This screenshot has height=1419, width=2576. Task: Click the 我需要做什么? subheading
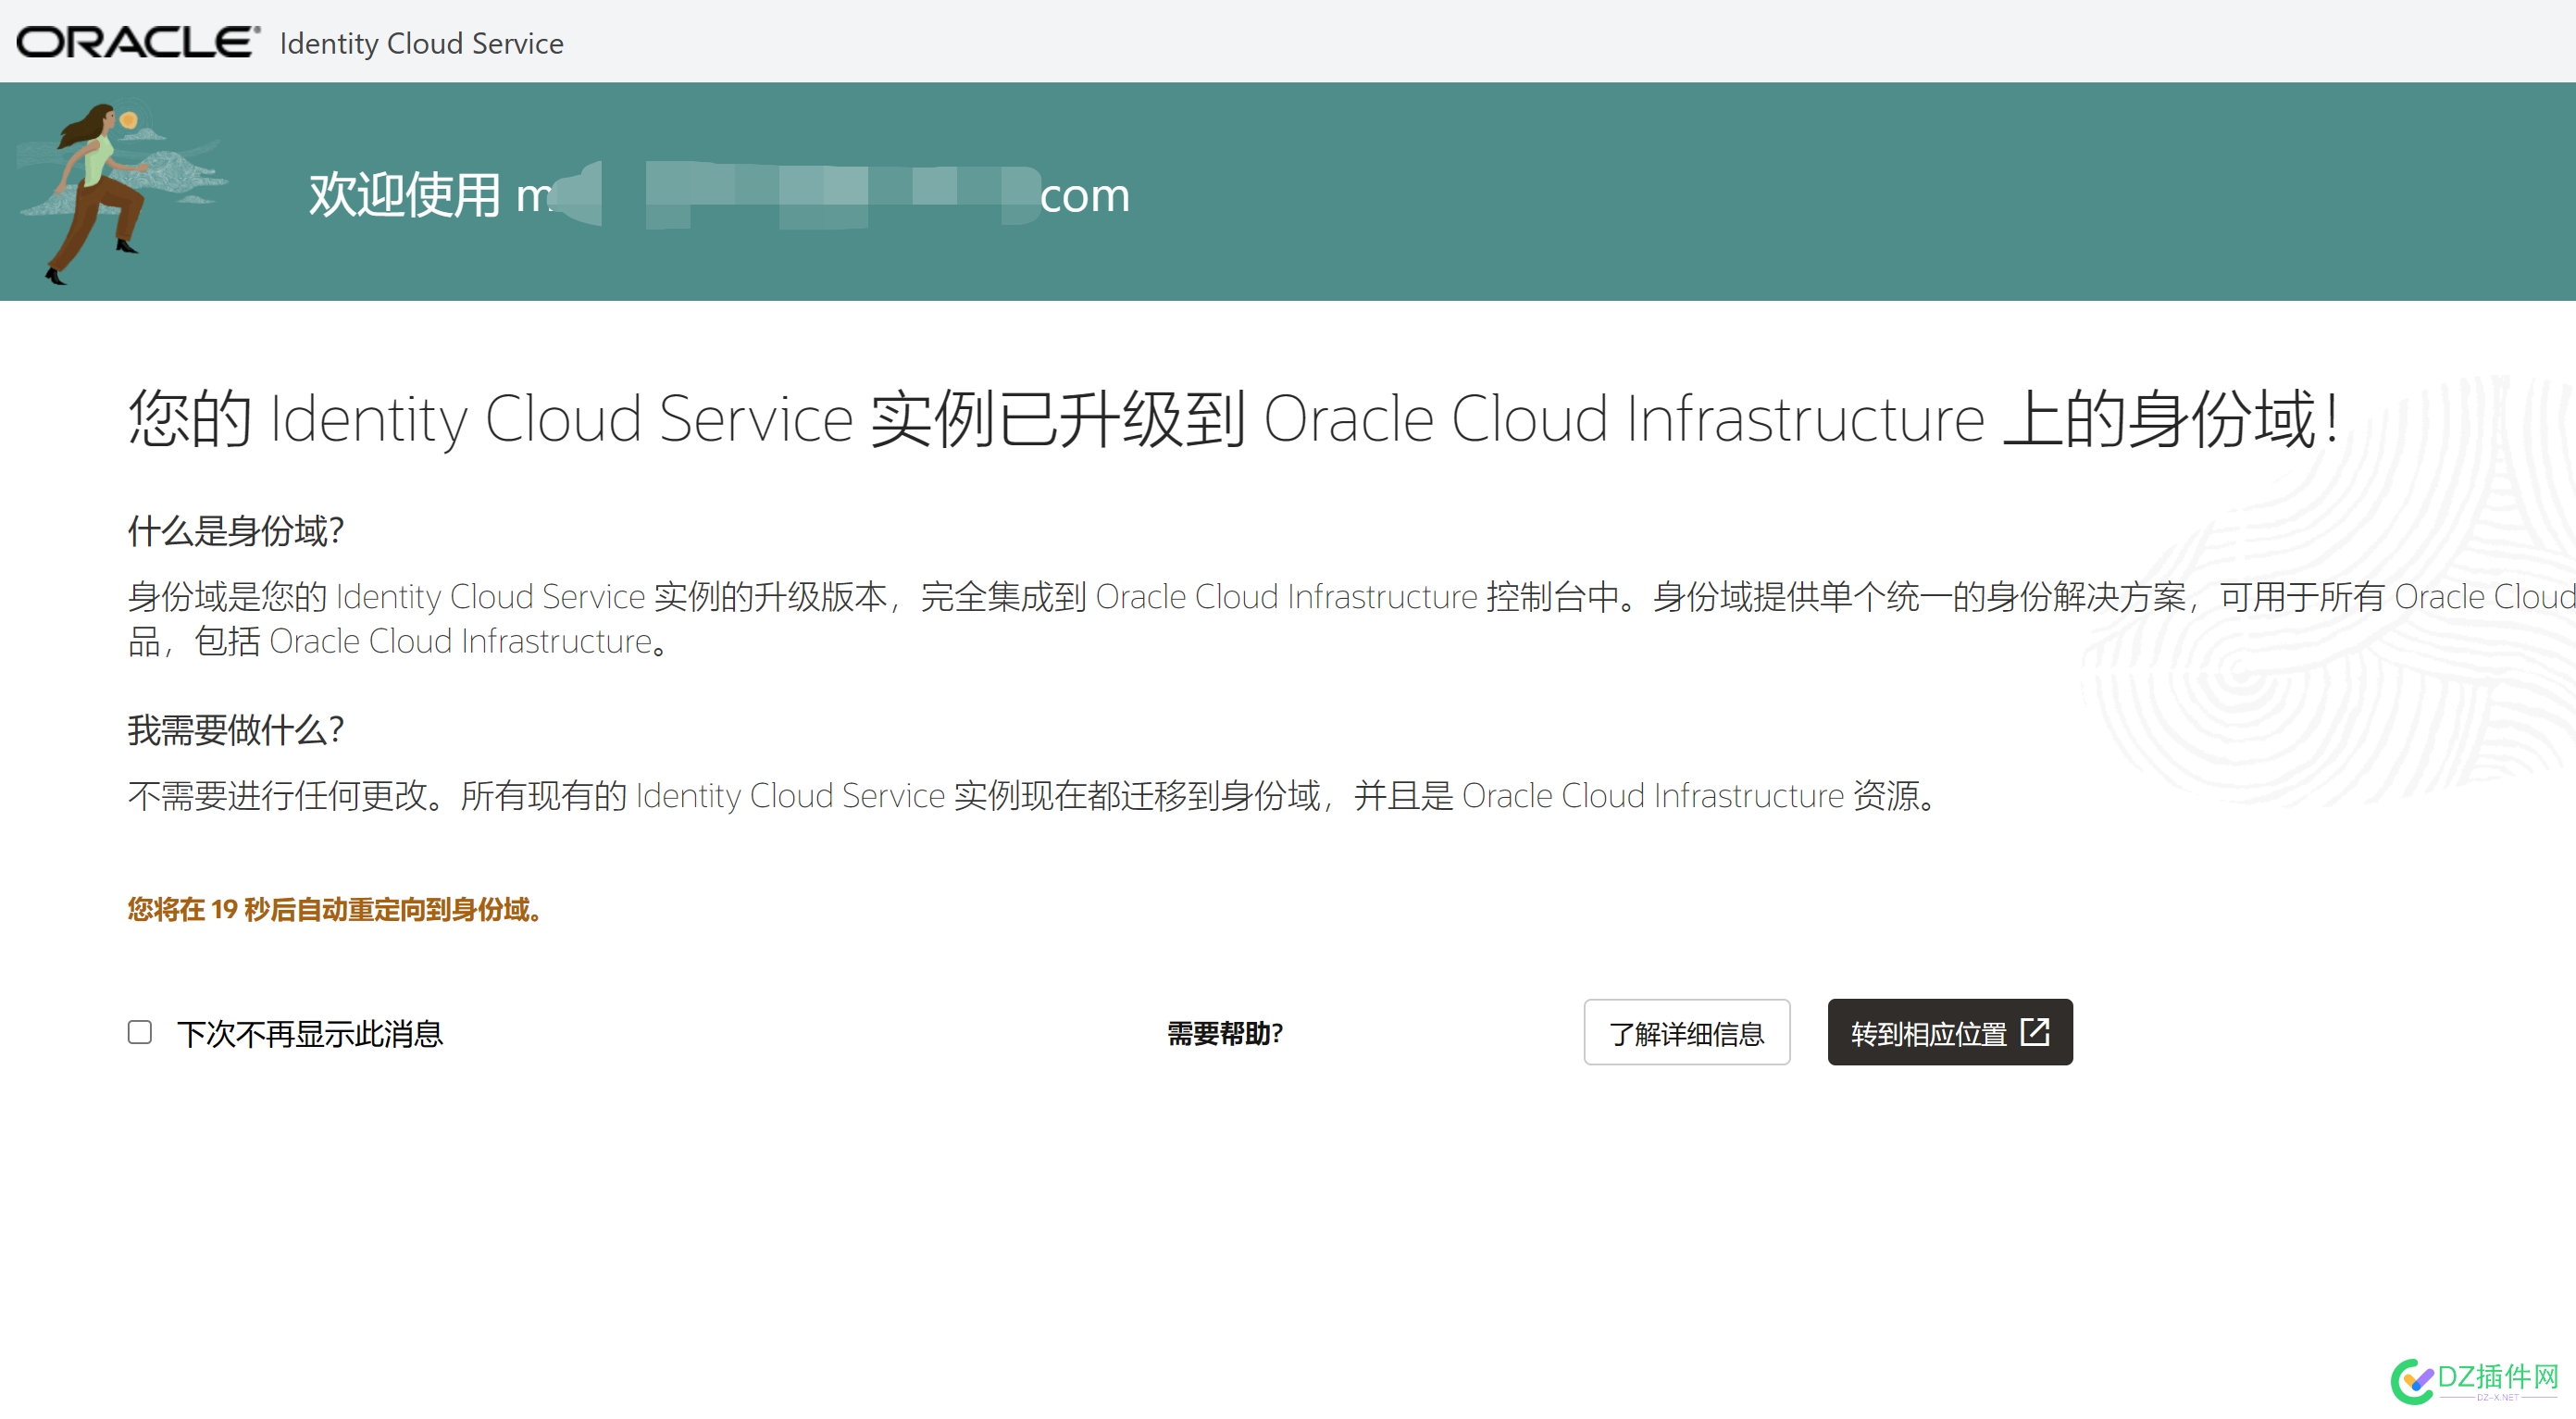pos(236,730)
